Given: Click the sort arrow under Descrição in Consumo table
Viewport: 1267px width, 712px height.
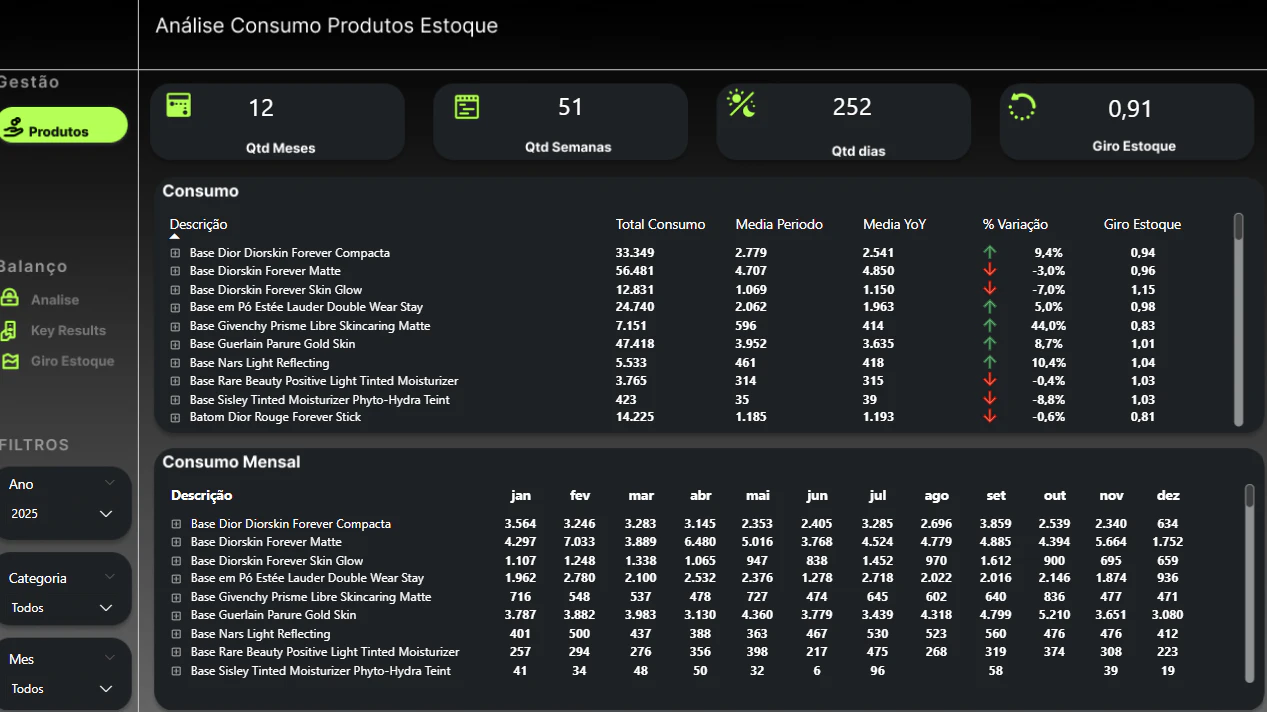Looking at the screenshot, I should point(175,237).
